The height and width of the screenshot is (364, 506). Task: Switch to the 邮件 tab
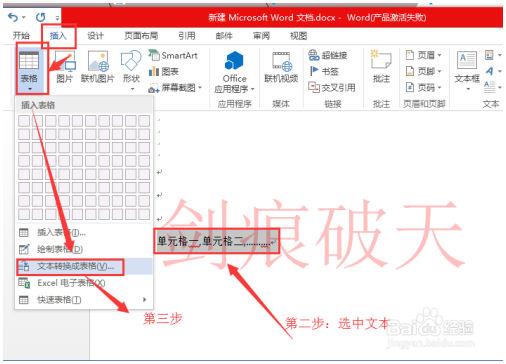[x=224, y=35]
